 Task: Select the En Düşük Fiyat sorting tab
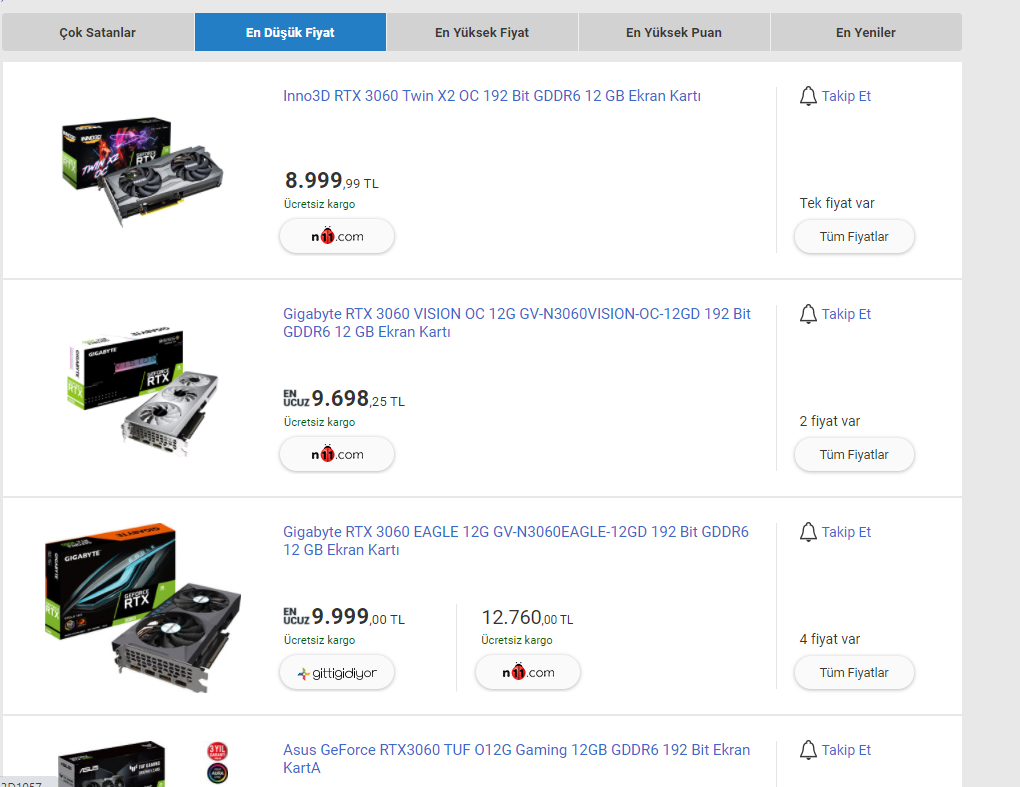coord(290,32)
